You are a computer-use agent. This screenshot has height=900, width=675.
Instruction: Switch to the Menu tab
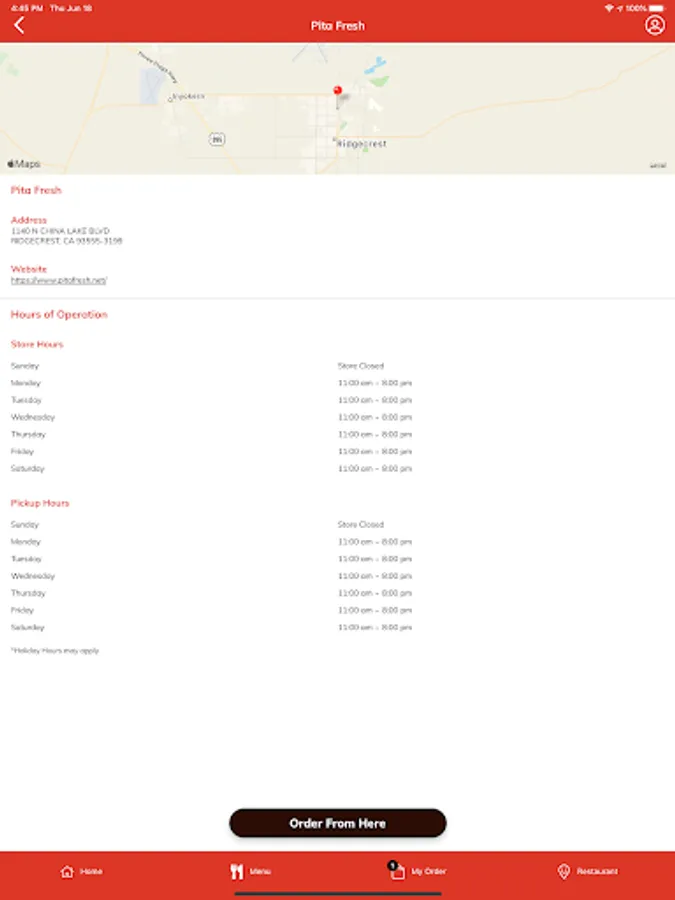point(250,871)
